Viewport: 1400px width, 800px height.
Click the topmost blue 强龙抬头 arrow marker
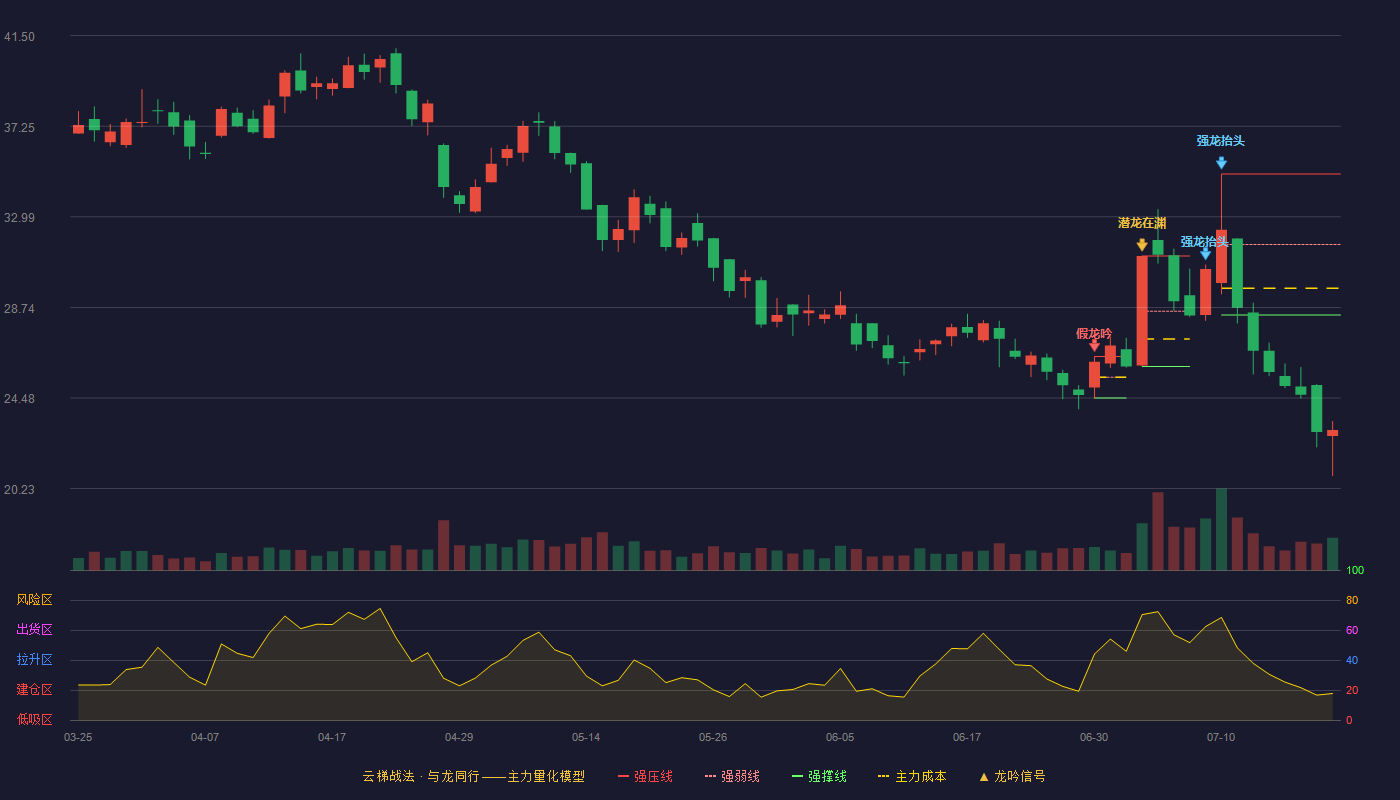1221,163
